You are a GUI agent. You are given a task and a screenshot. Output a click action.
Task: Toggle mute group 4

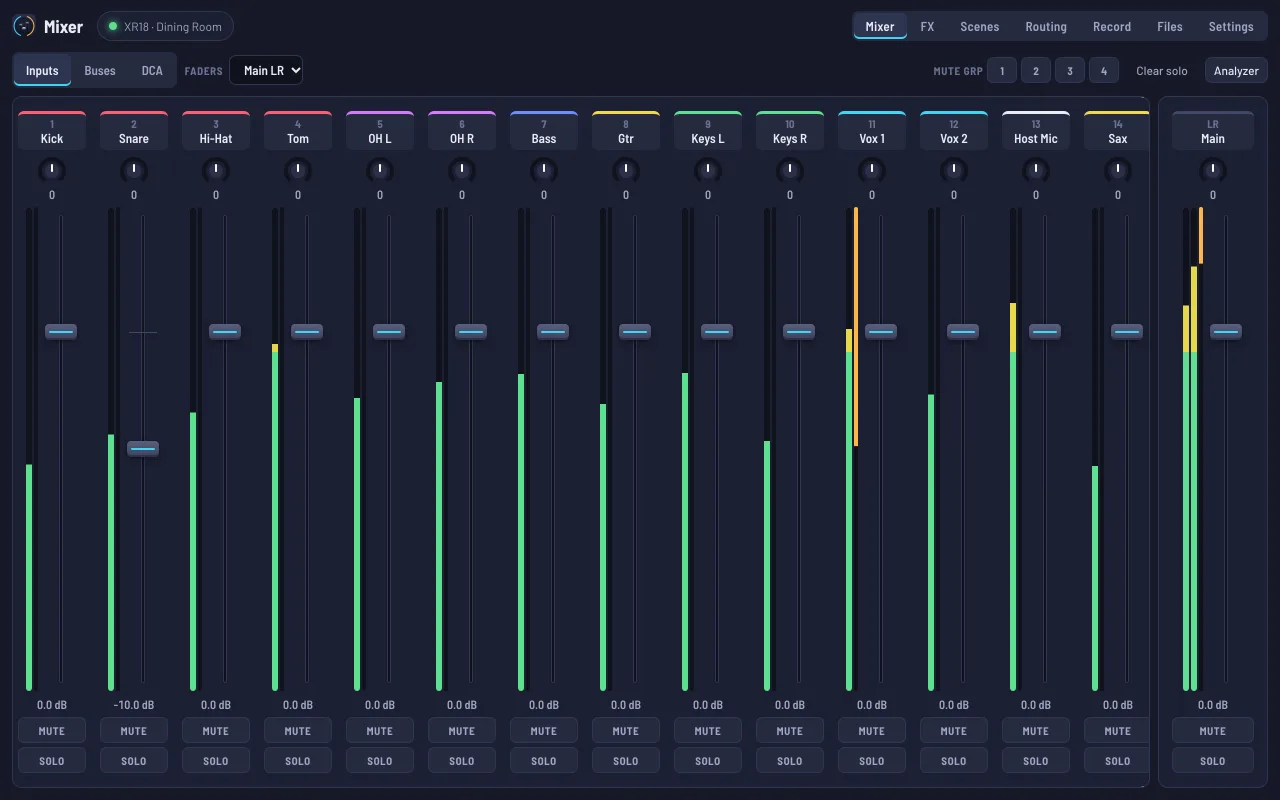coord(1104,71)
